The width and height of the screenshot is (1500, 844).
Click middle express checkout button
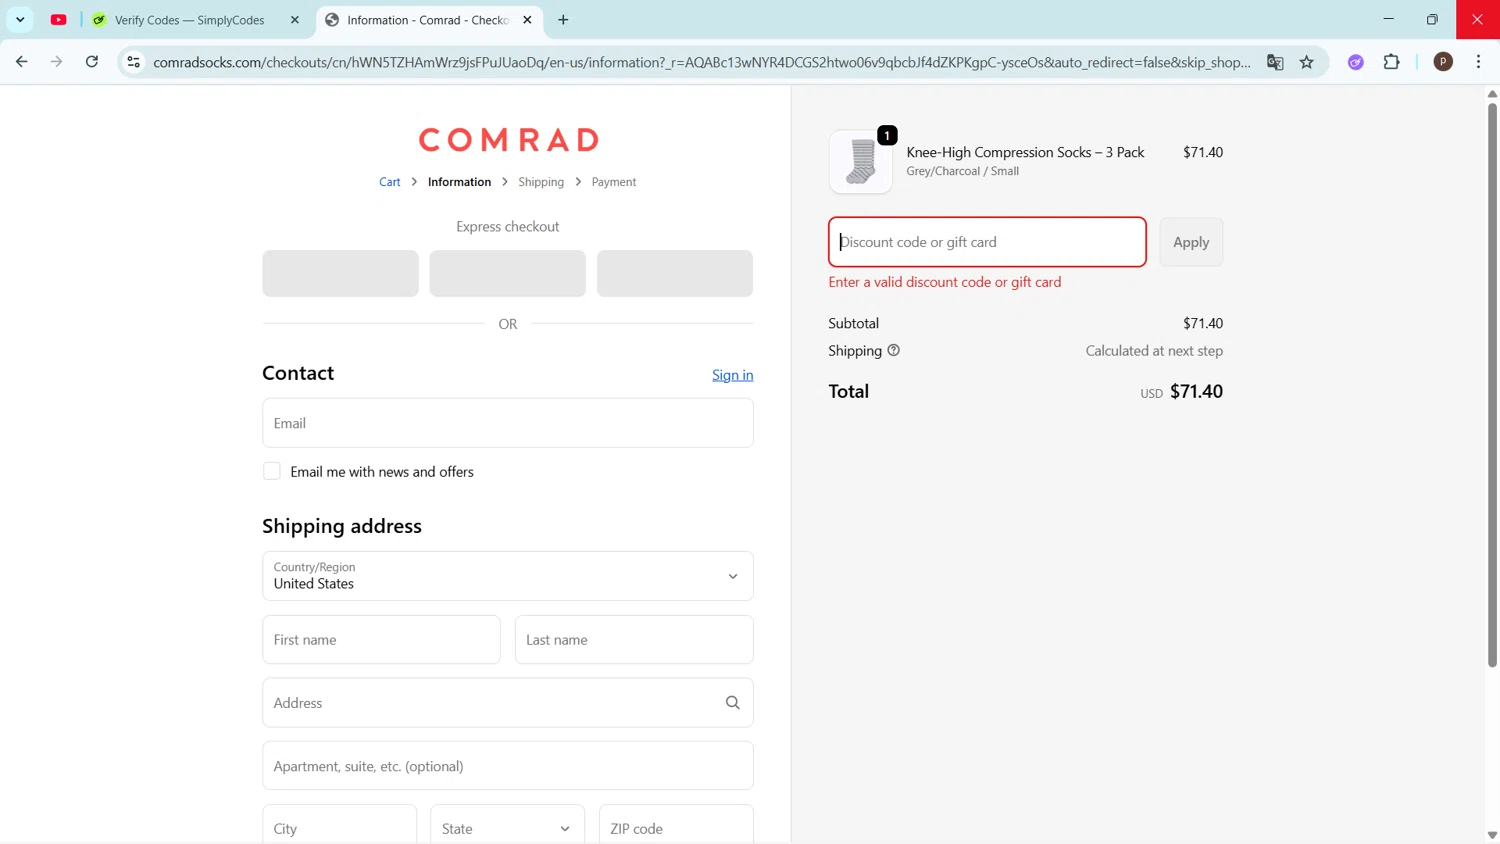[x=507, y=273]
